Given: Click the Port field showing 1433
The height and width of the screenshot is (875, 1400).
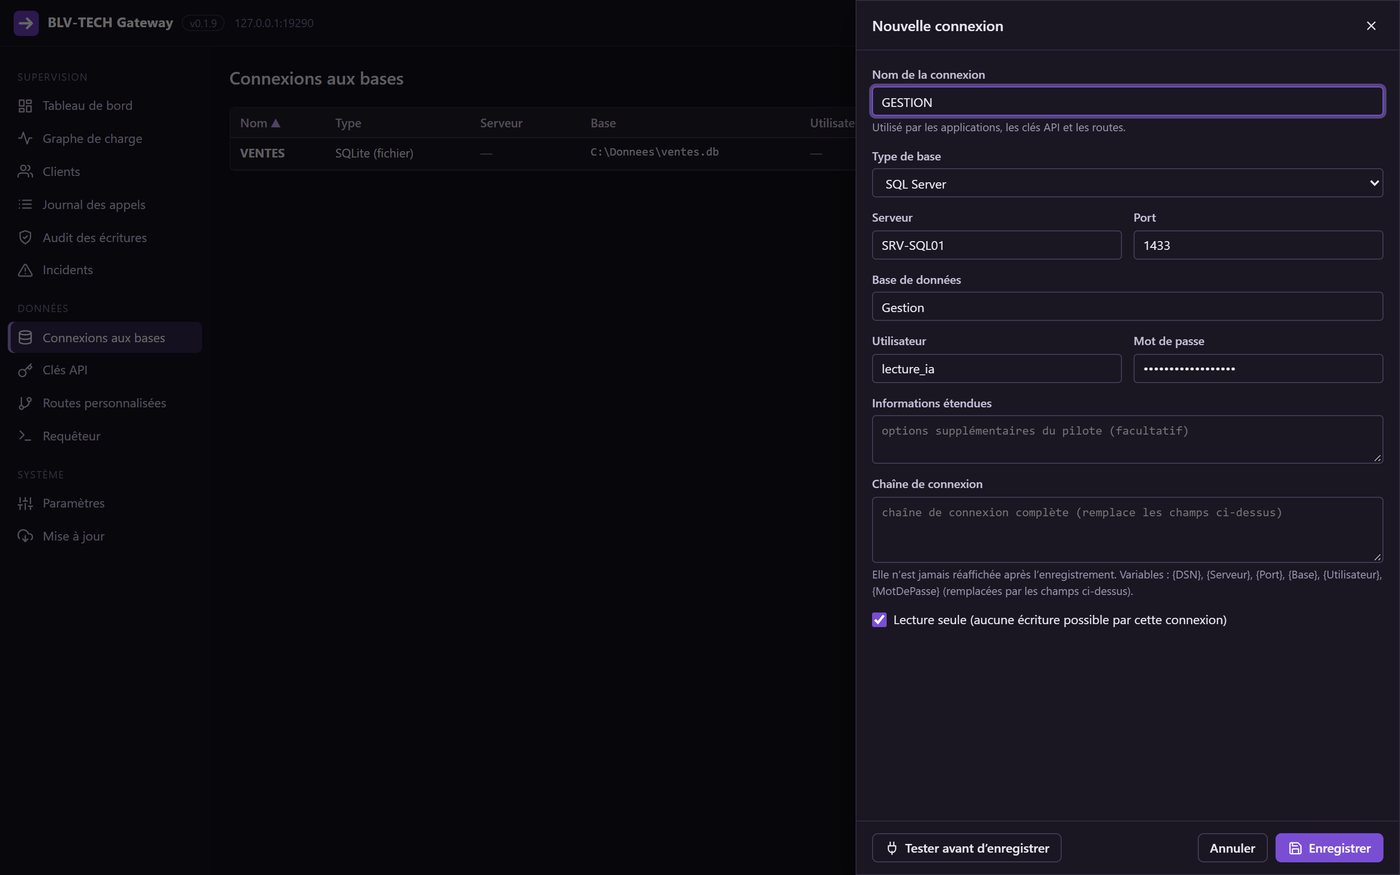Looking at the screenshot, I should (x=1258, y=245).
